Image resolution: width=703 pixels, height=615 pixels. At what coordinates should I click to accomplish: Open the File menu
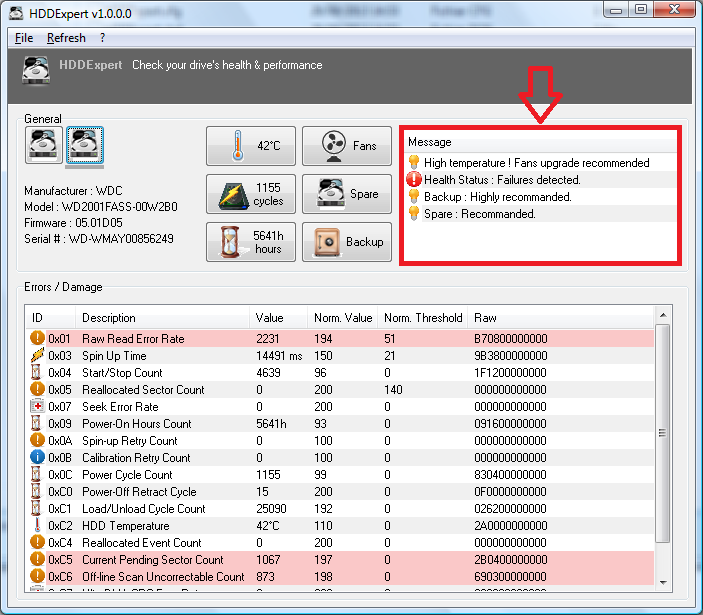[24, 38]
